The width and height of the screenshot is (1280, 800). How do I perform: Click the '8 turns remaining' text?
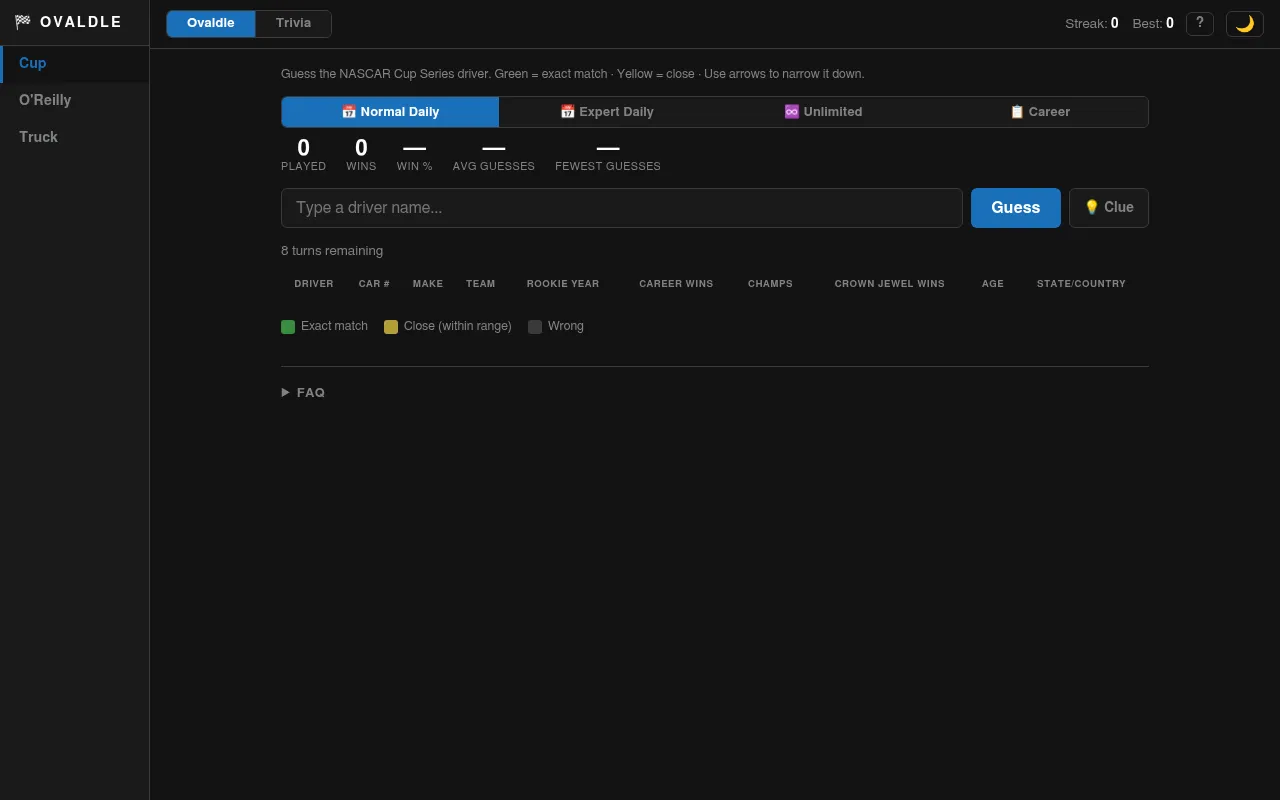pos(332,251)
